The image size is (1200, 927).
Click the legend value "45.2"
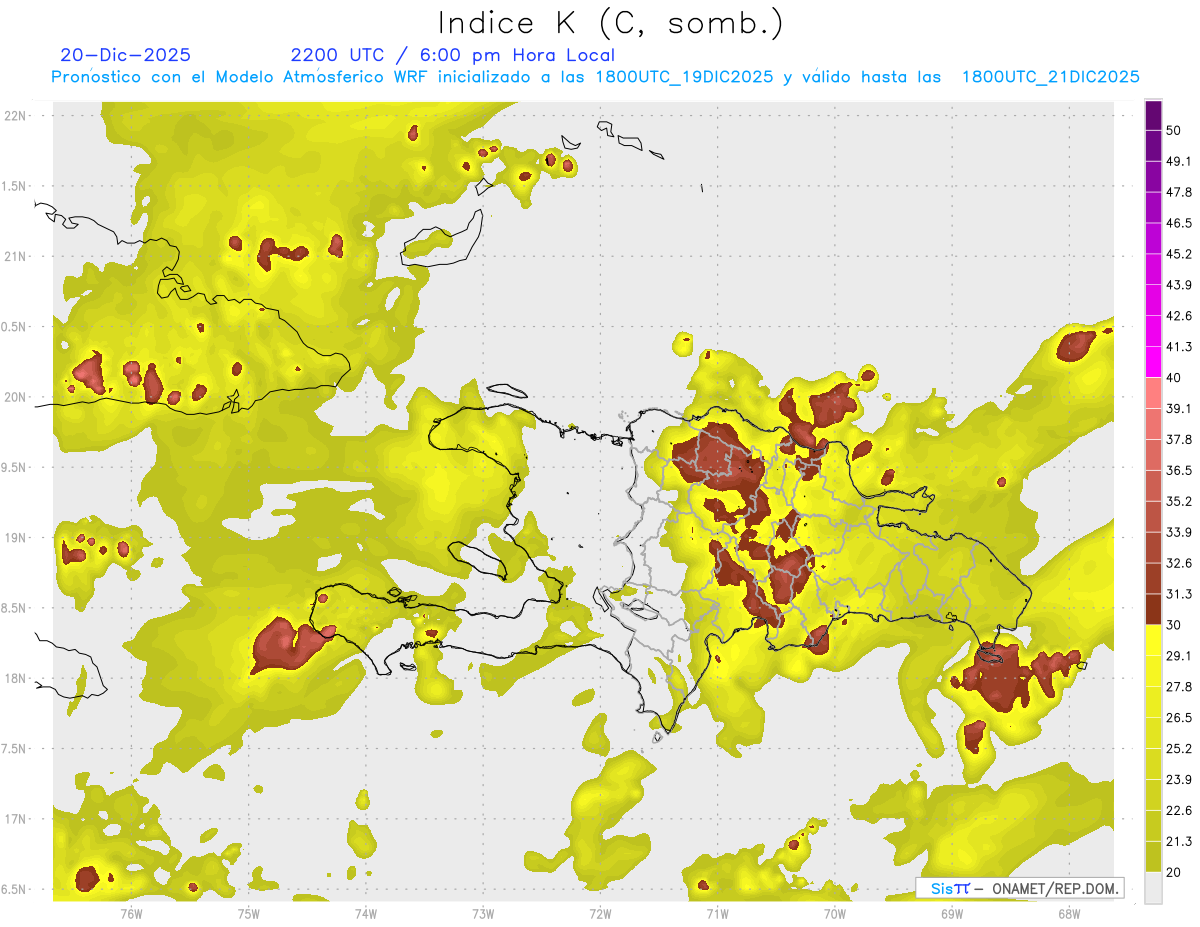point(1179,254)
